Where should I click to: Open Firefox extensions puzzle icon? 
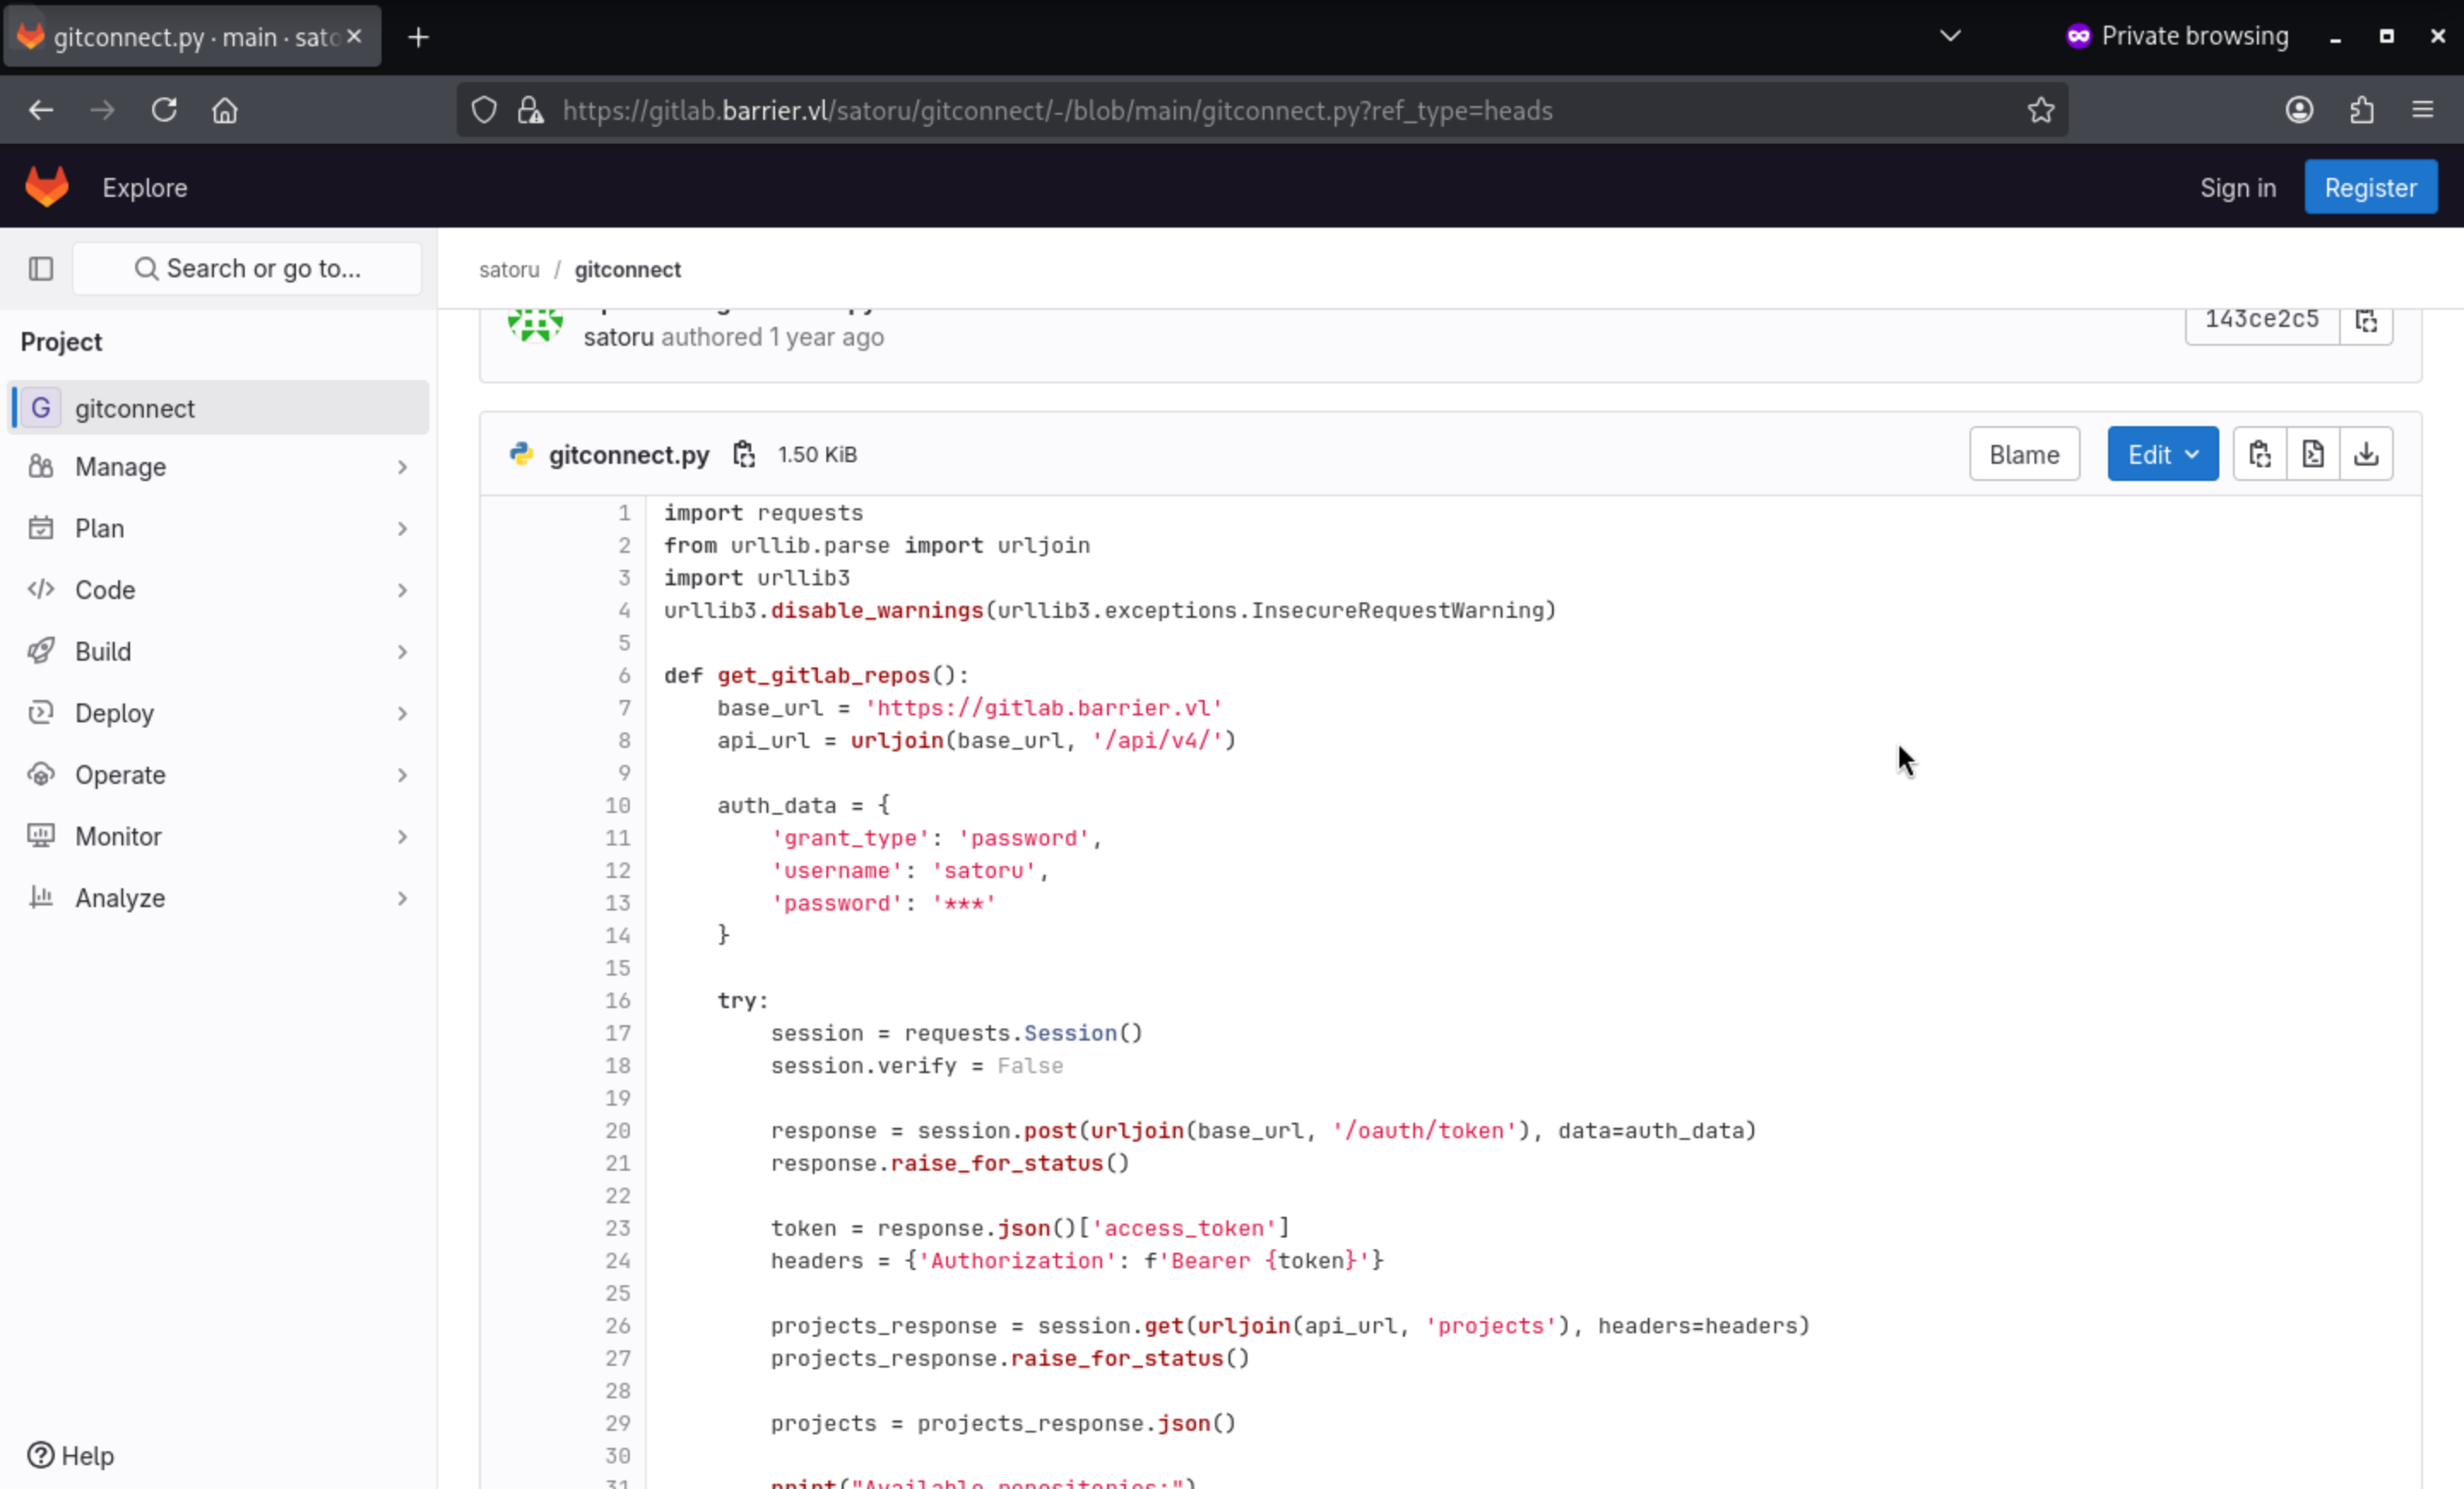click(2362, 110)
